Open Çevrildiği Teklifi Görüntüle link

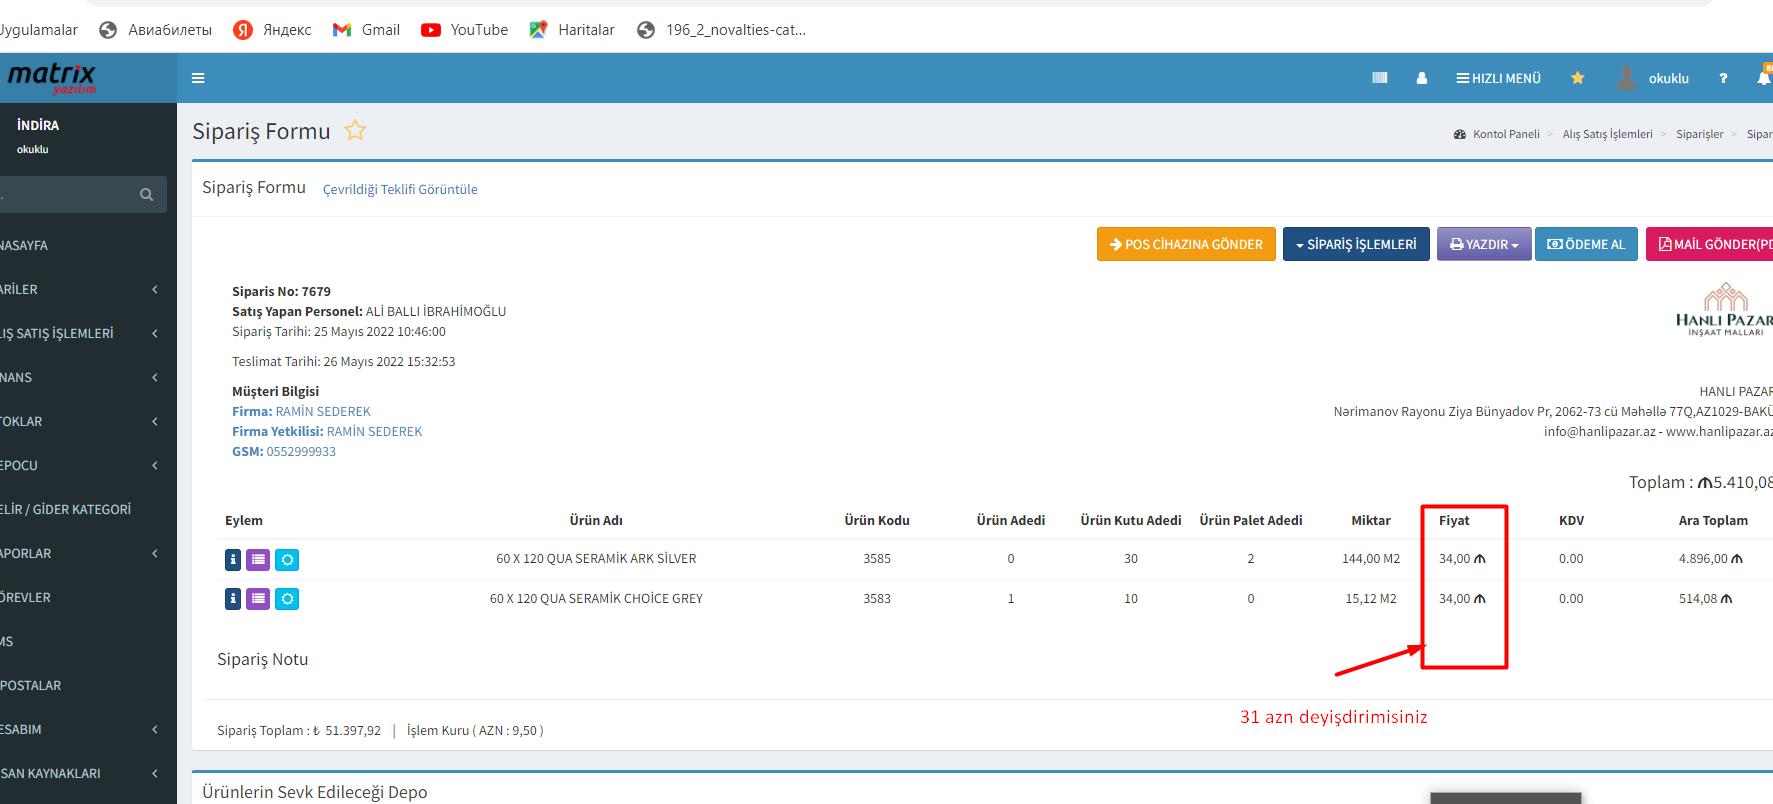[400, 189]
